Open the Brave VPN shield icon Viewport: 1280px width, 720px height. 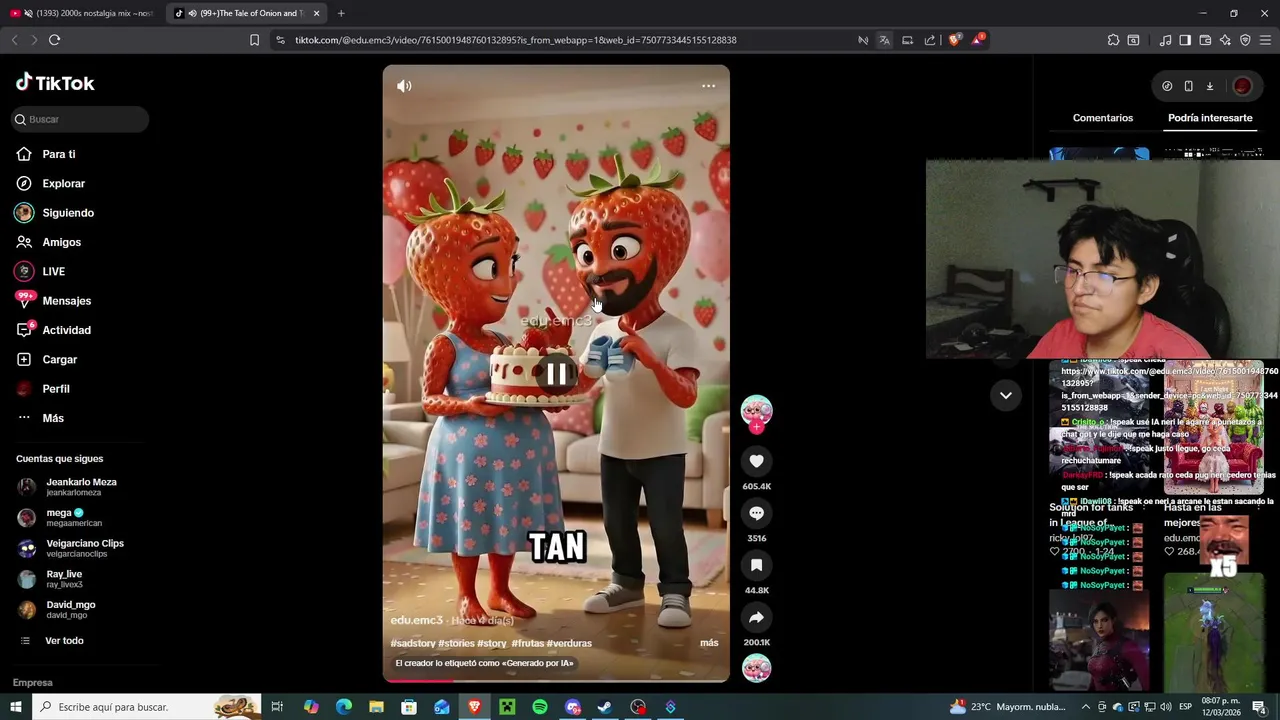1245,40
